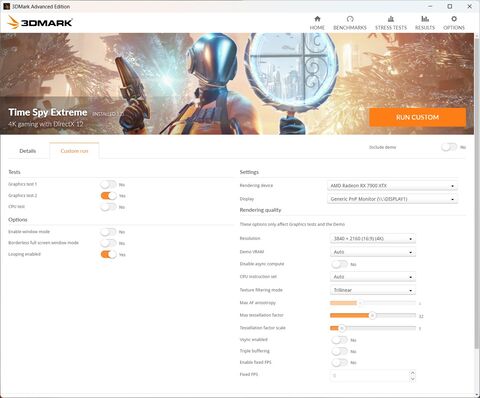480x398 pixels.
Task: Click the Time Spy Extreme title
Action: [48, 112]
